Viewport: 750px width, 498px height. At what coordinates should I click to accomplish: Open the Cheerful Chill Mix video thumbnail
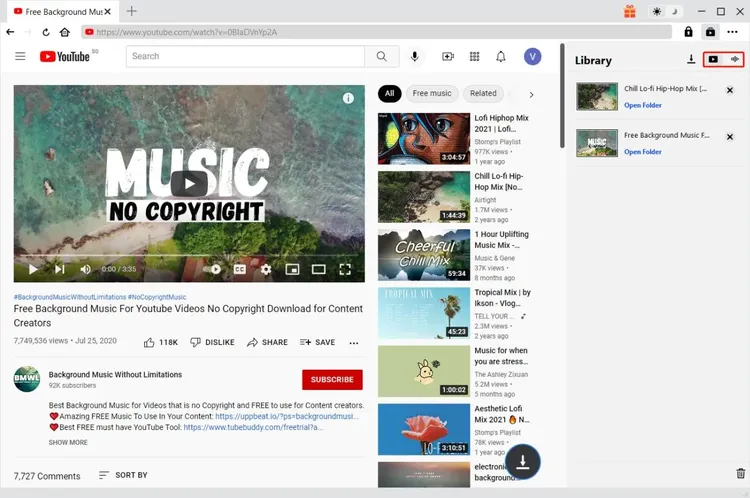pos(423,254)
